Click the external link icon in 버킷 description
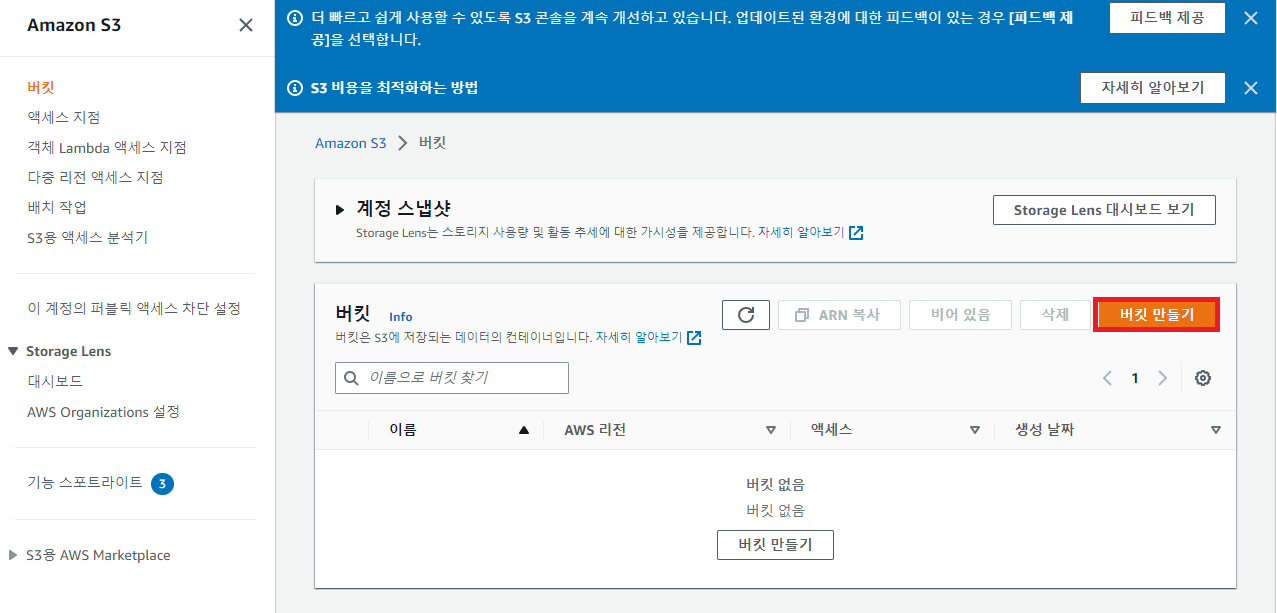Viewport: 1277px width, 613px height. (x=694, y=338)
